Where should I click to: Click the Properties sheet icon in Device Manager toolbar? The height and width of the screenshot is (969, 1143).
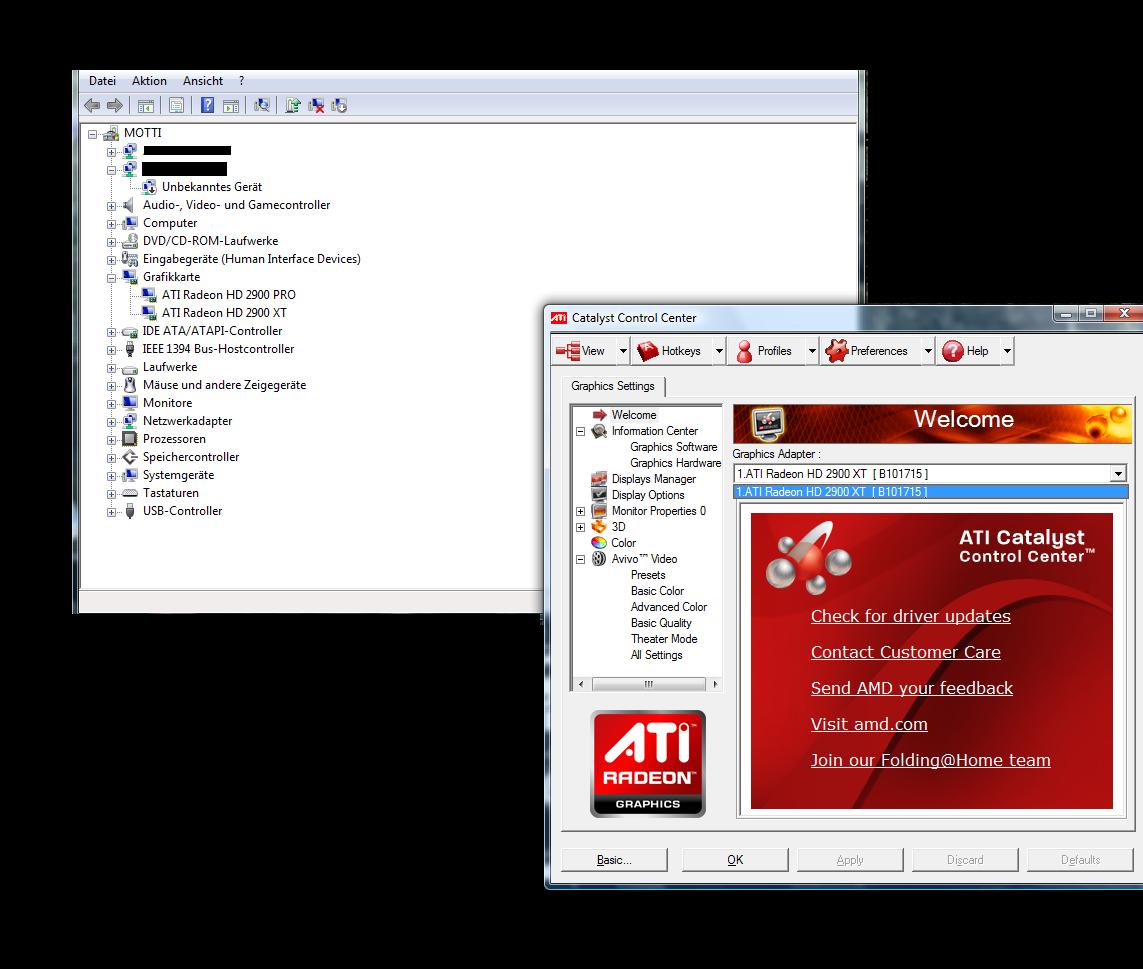pyautogui.click(x=176, y=105)
